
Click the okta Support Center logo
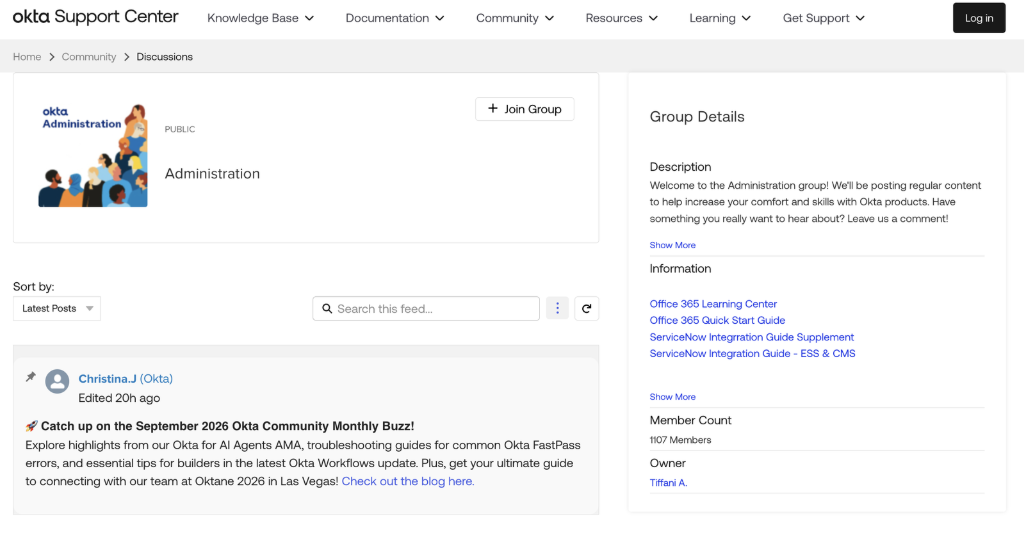click(95, 16)
